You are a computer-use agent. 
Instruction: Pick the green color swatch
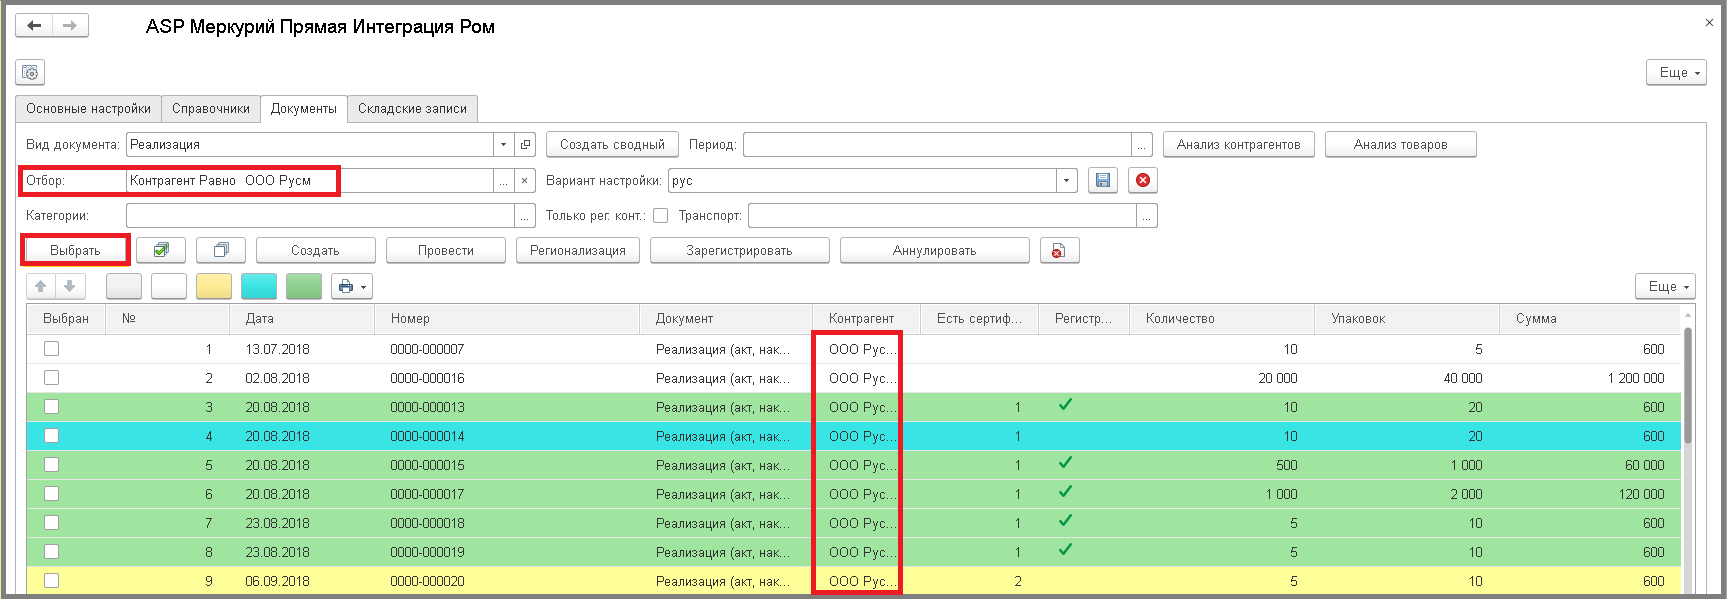pos(304,287)
